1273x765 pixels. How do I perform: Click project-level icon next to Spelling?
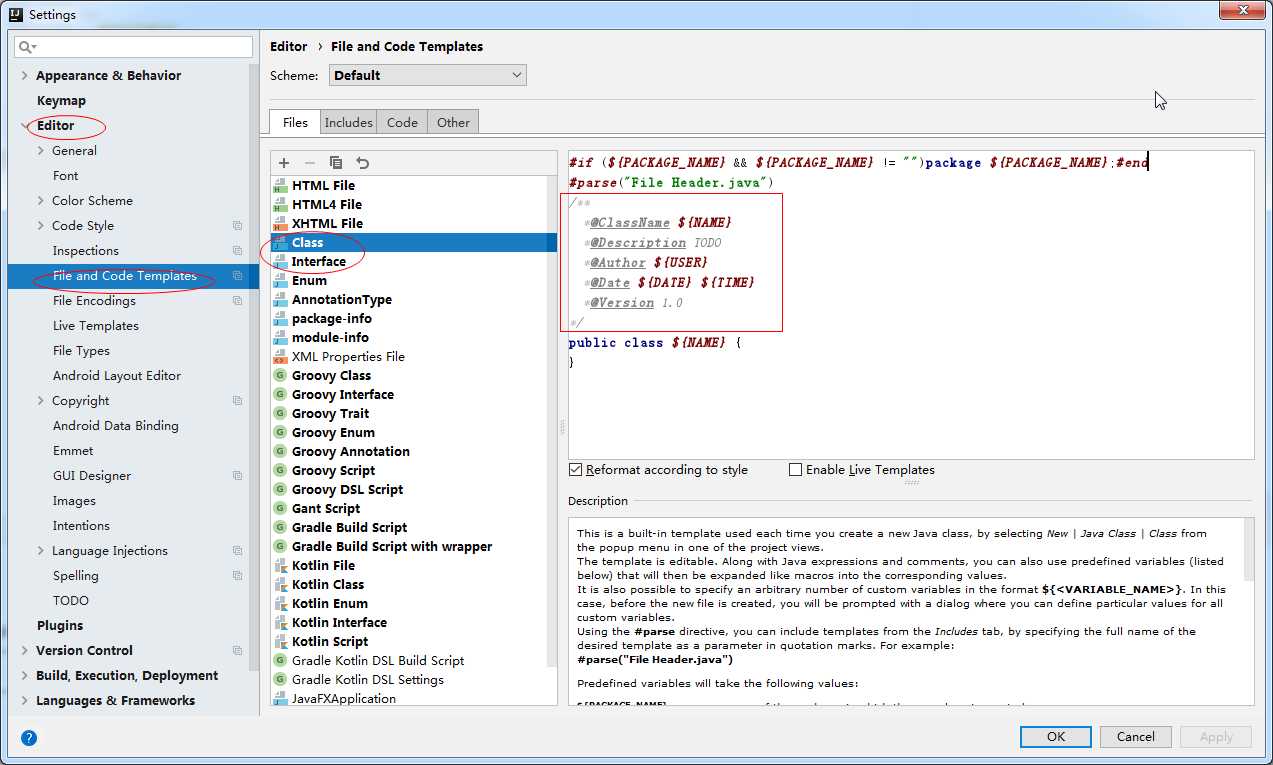pyautogui.click(x=238, y=576)
